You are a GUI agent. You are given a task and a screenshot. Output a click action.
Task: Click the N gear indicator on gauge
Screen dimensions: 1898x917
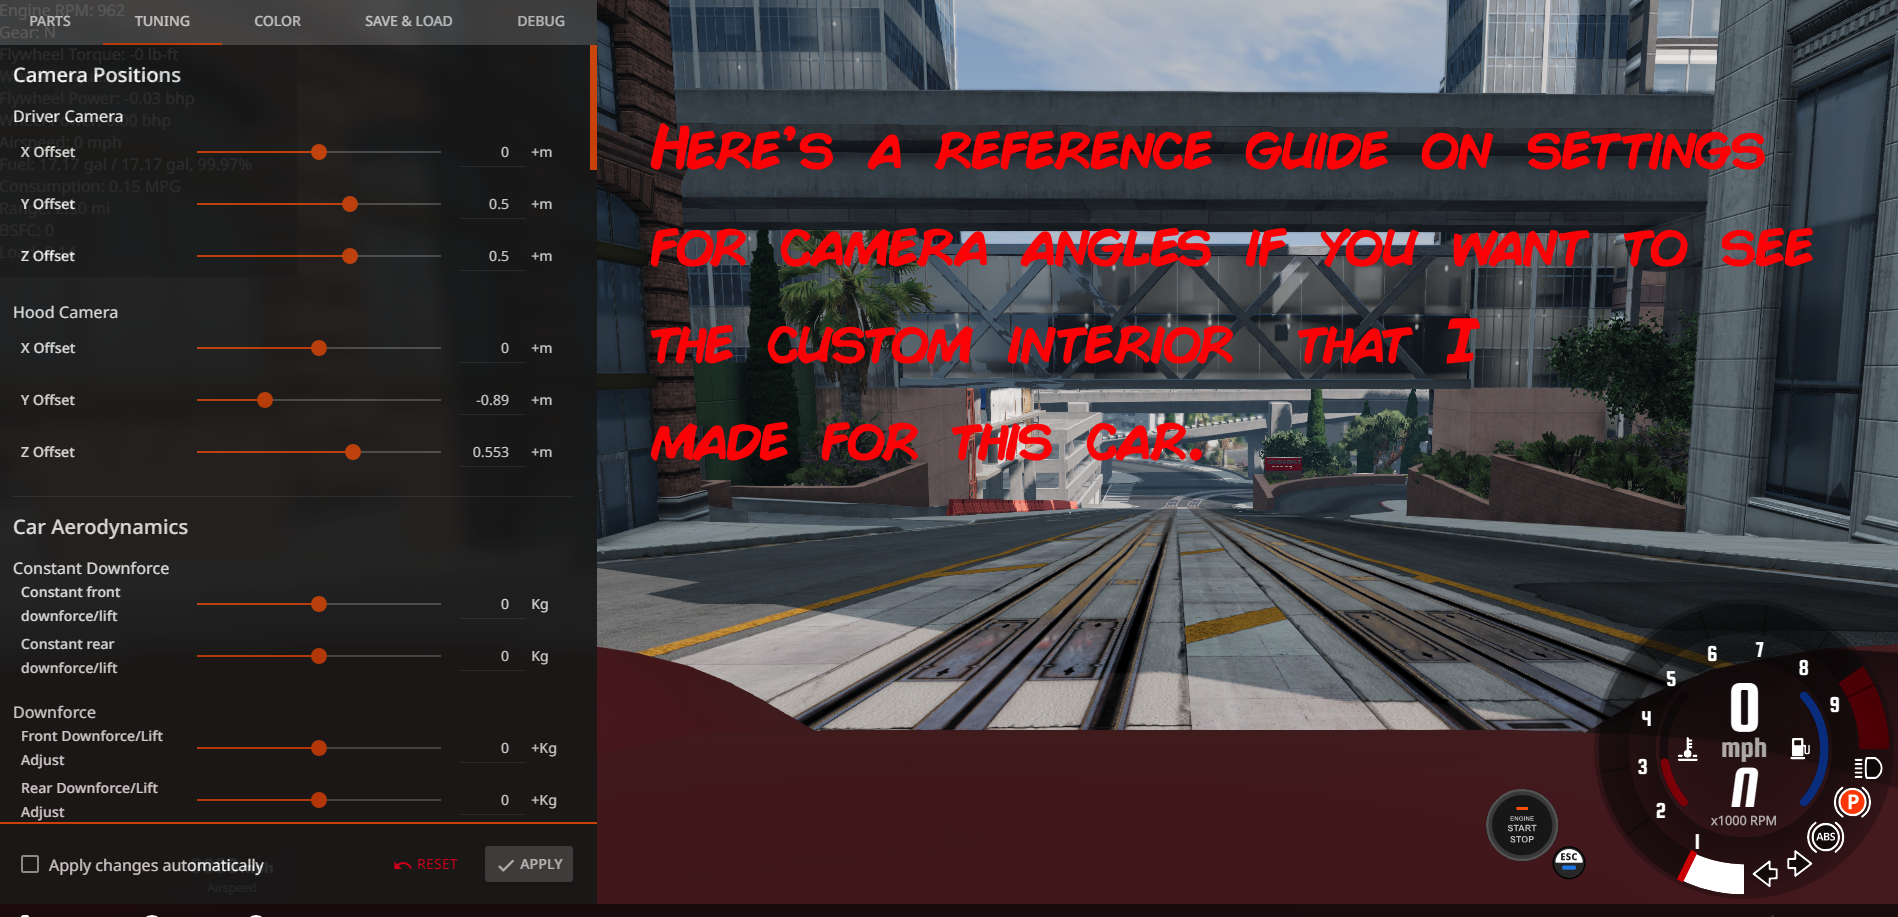[x=1745, y=788]
